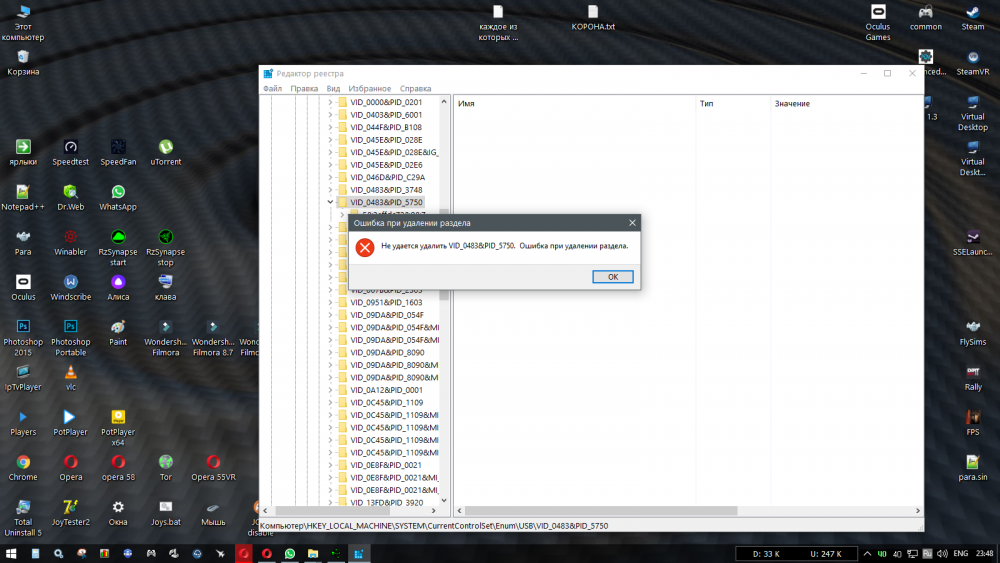This screenshot has height=563, width=1000.
Task: Open WhatsApp from the taskbar
Action: [x=290, y=553]
